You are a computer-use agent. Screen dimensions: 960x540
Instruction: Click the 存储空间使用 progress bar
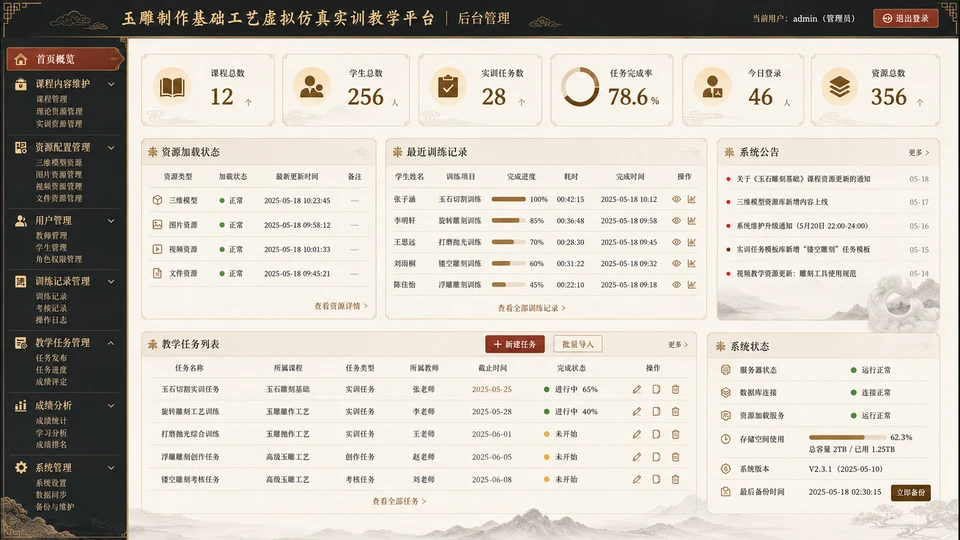(847, 437)
